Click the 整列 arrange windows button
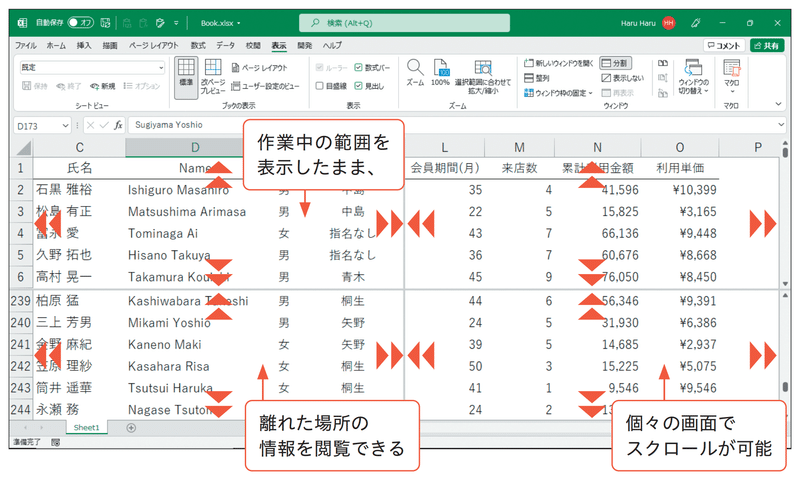The height and width of the screenshot is (477, 800). click(x=537, y=78)
